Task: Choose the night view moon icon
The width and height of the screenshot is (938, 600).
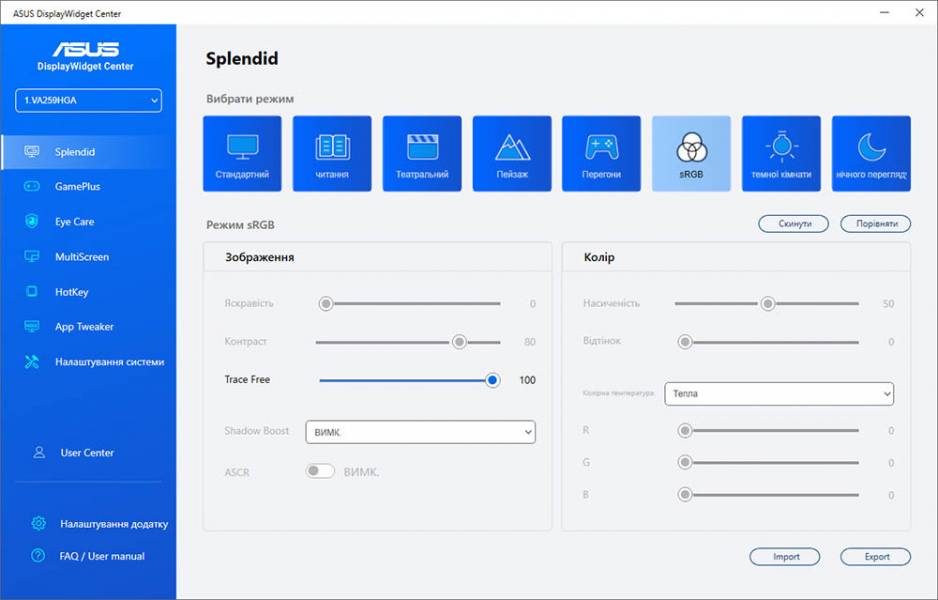Action: [x=871, y=148]
